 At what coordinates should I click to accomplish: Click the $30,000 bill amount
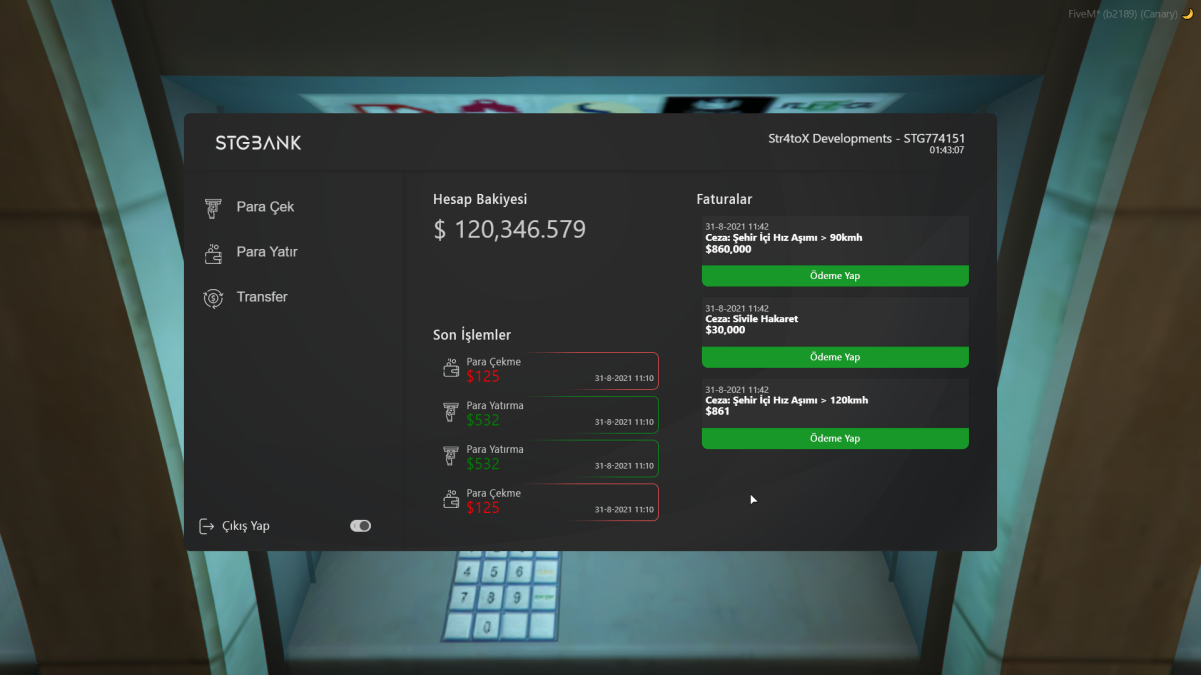[x=725, y=330]
